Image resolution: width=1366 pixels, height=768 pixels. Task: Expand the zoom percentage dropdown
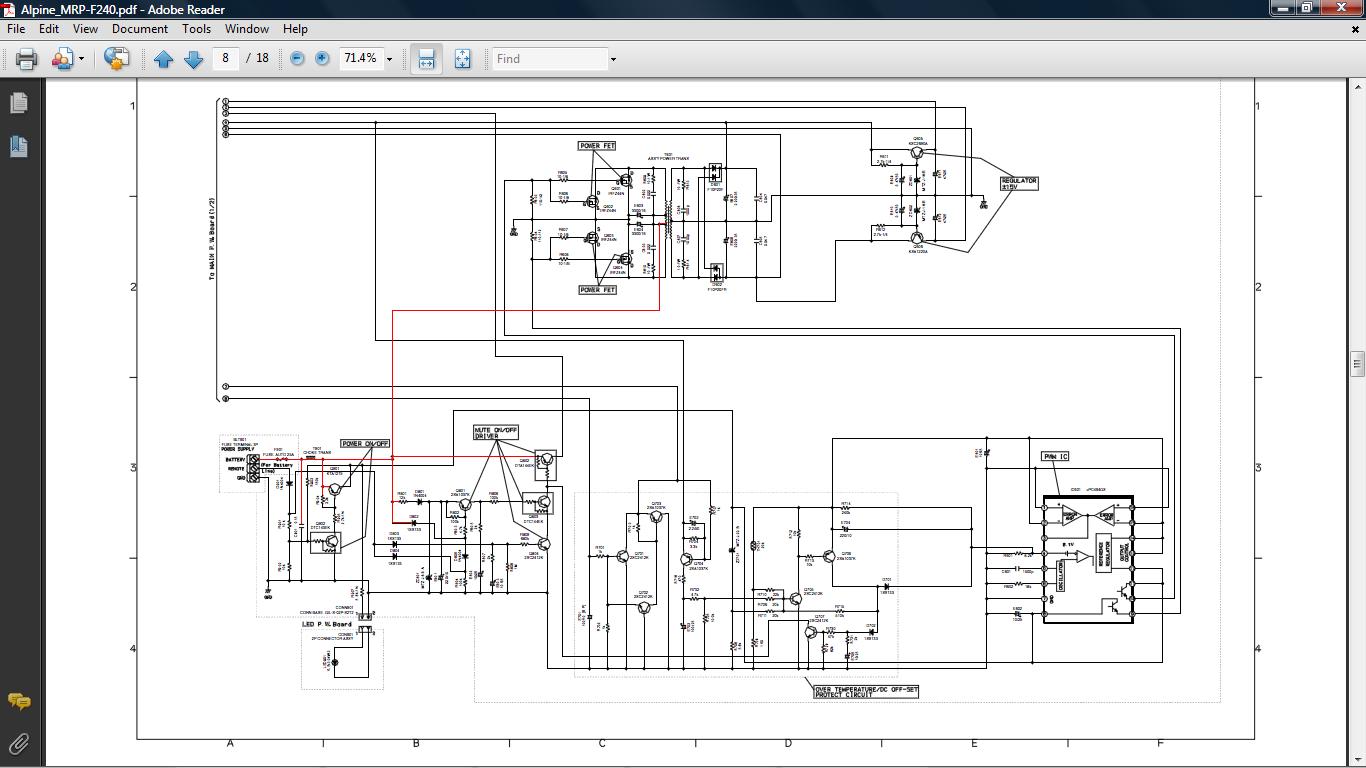(389, 59)
